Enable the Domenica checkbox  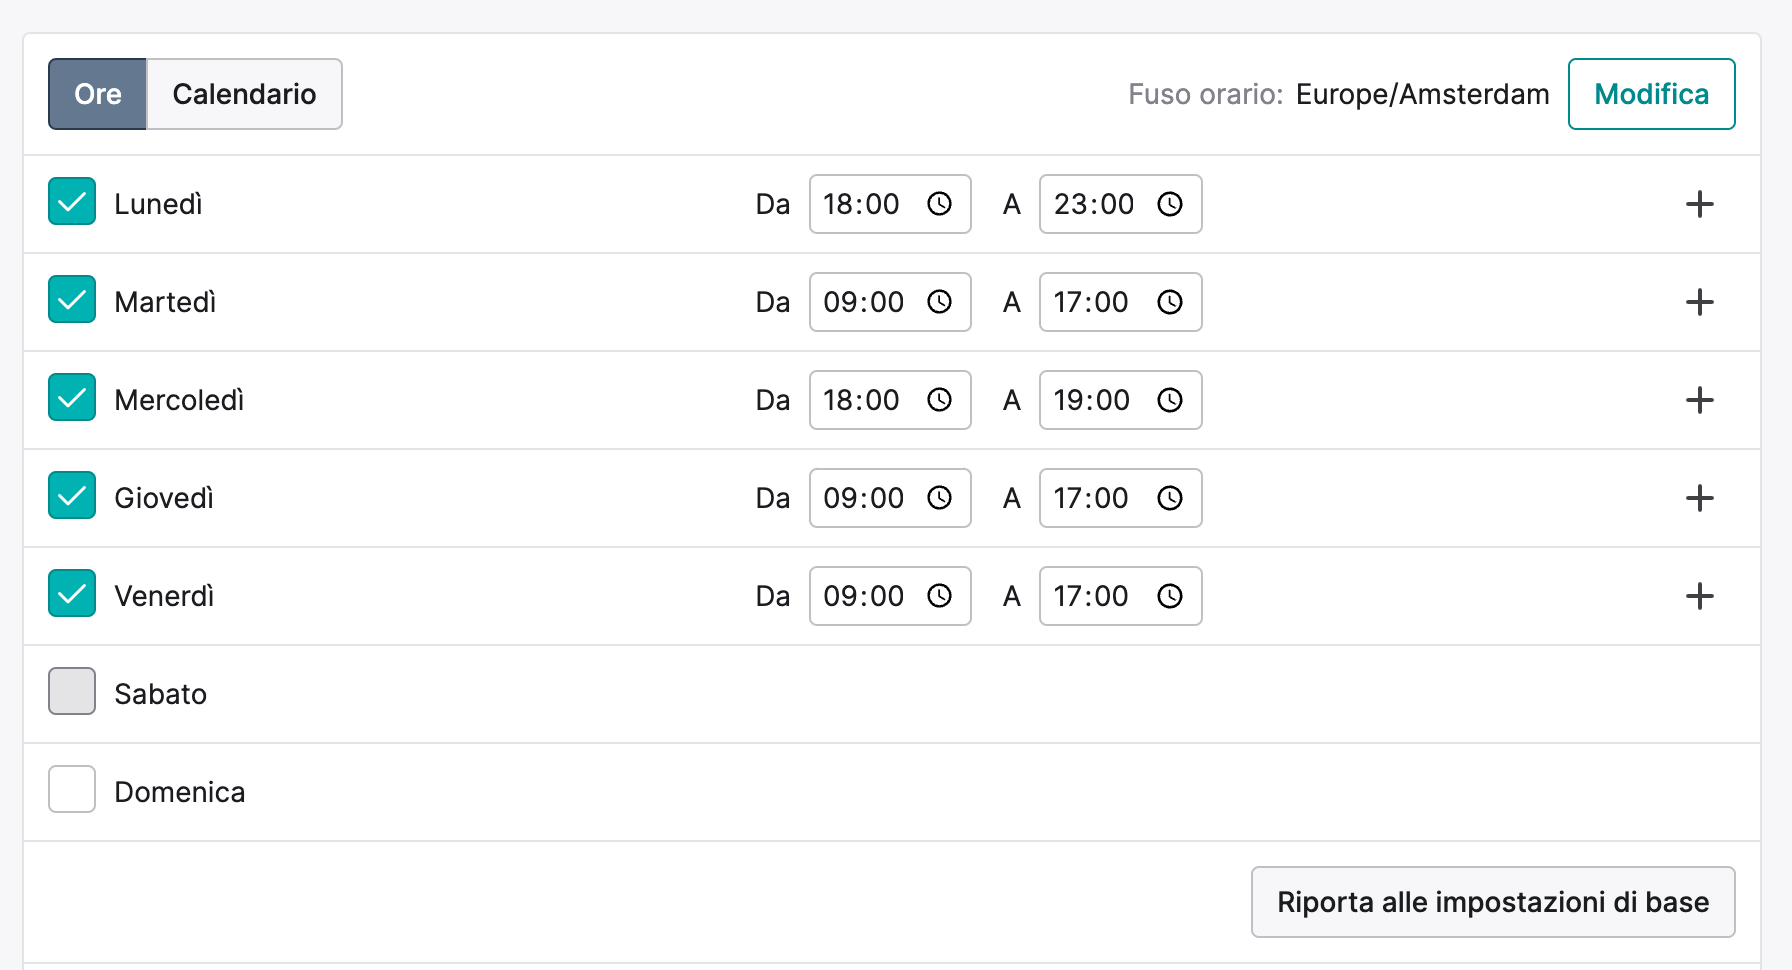[72, 789]
